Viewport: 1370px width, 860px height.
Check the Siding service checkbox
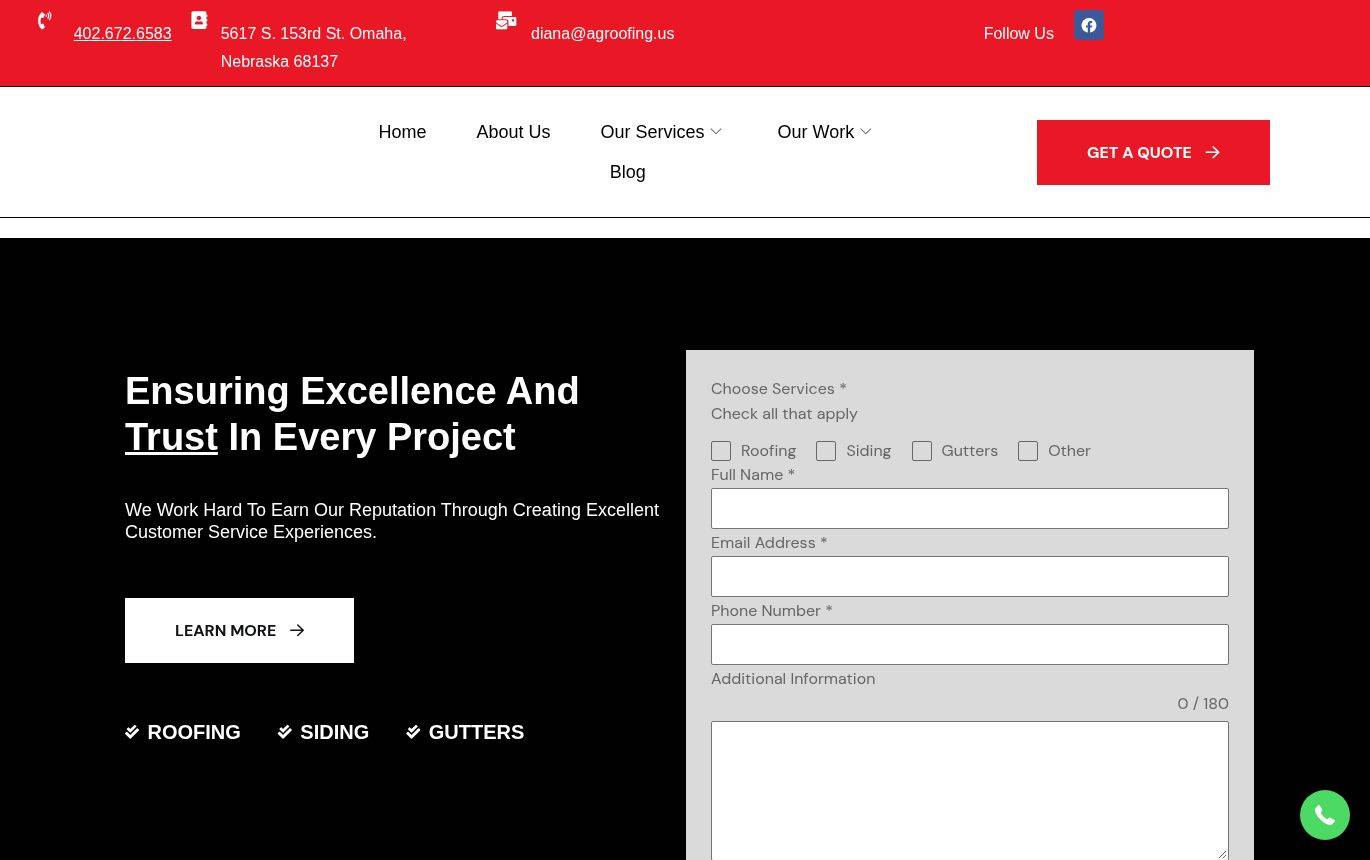point(826,451)
